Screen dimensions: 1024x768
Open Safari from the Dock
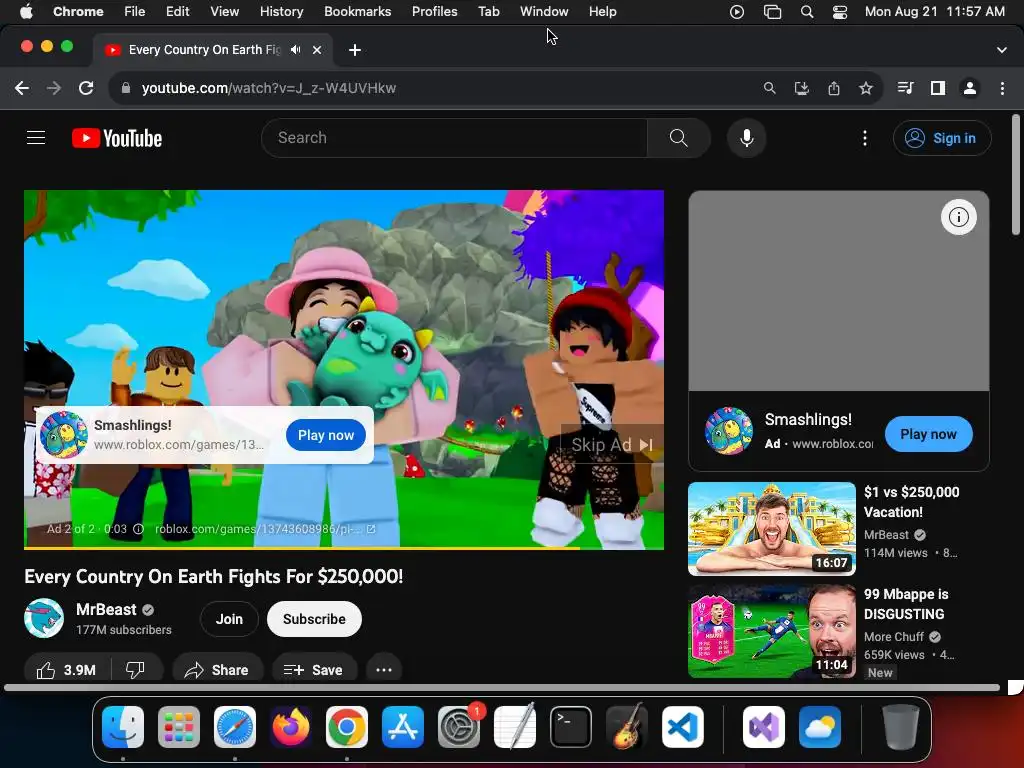pyautogui.click(x=234, y=727)
